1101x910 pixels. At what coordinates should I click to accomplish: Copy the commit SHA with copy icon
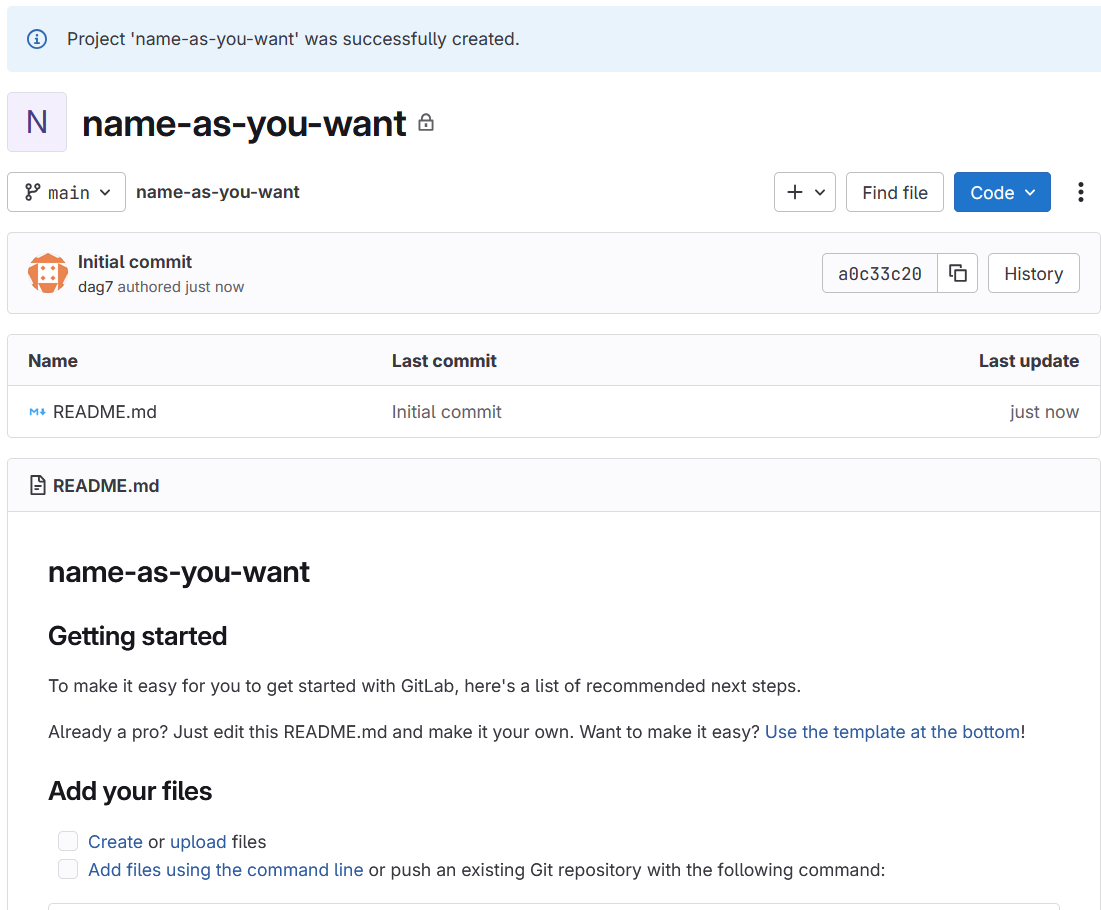pyautogui.click(x=958, y=273)
